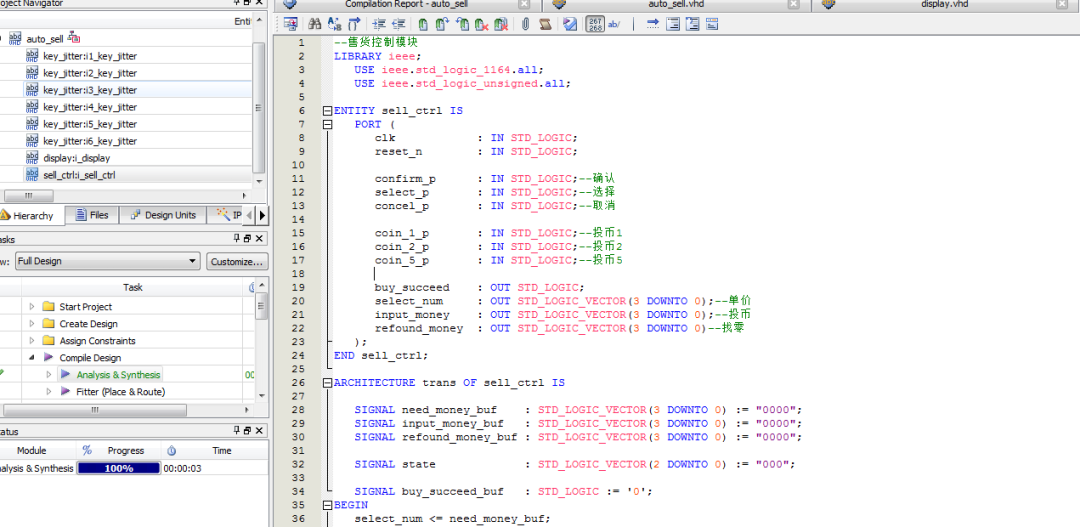This screenshot has width=1080, height=527.
Task: Click the 'ab/' toolbar icon
Action: point(614,23)
